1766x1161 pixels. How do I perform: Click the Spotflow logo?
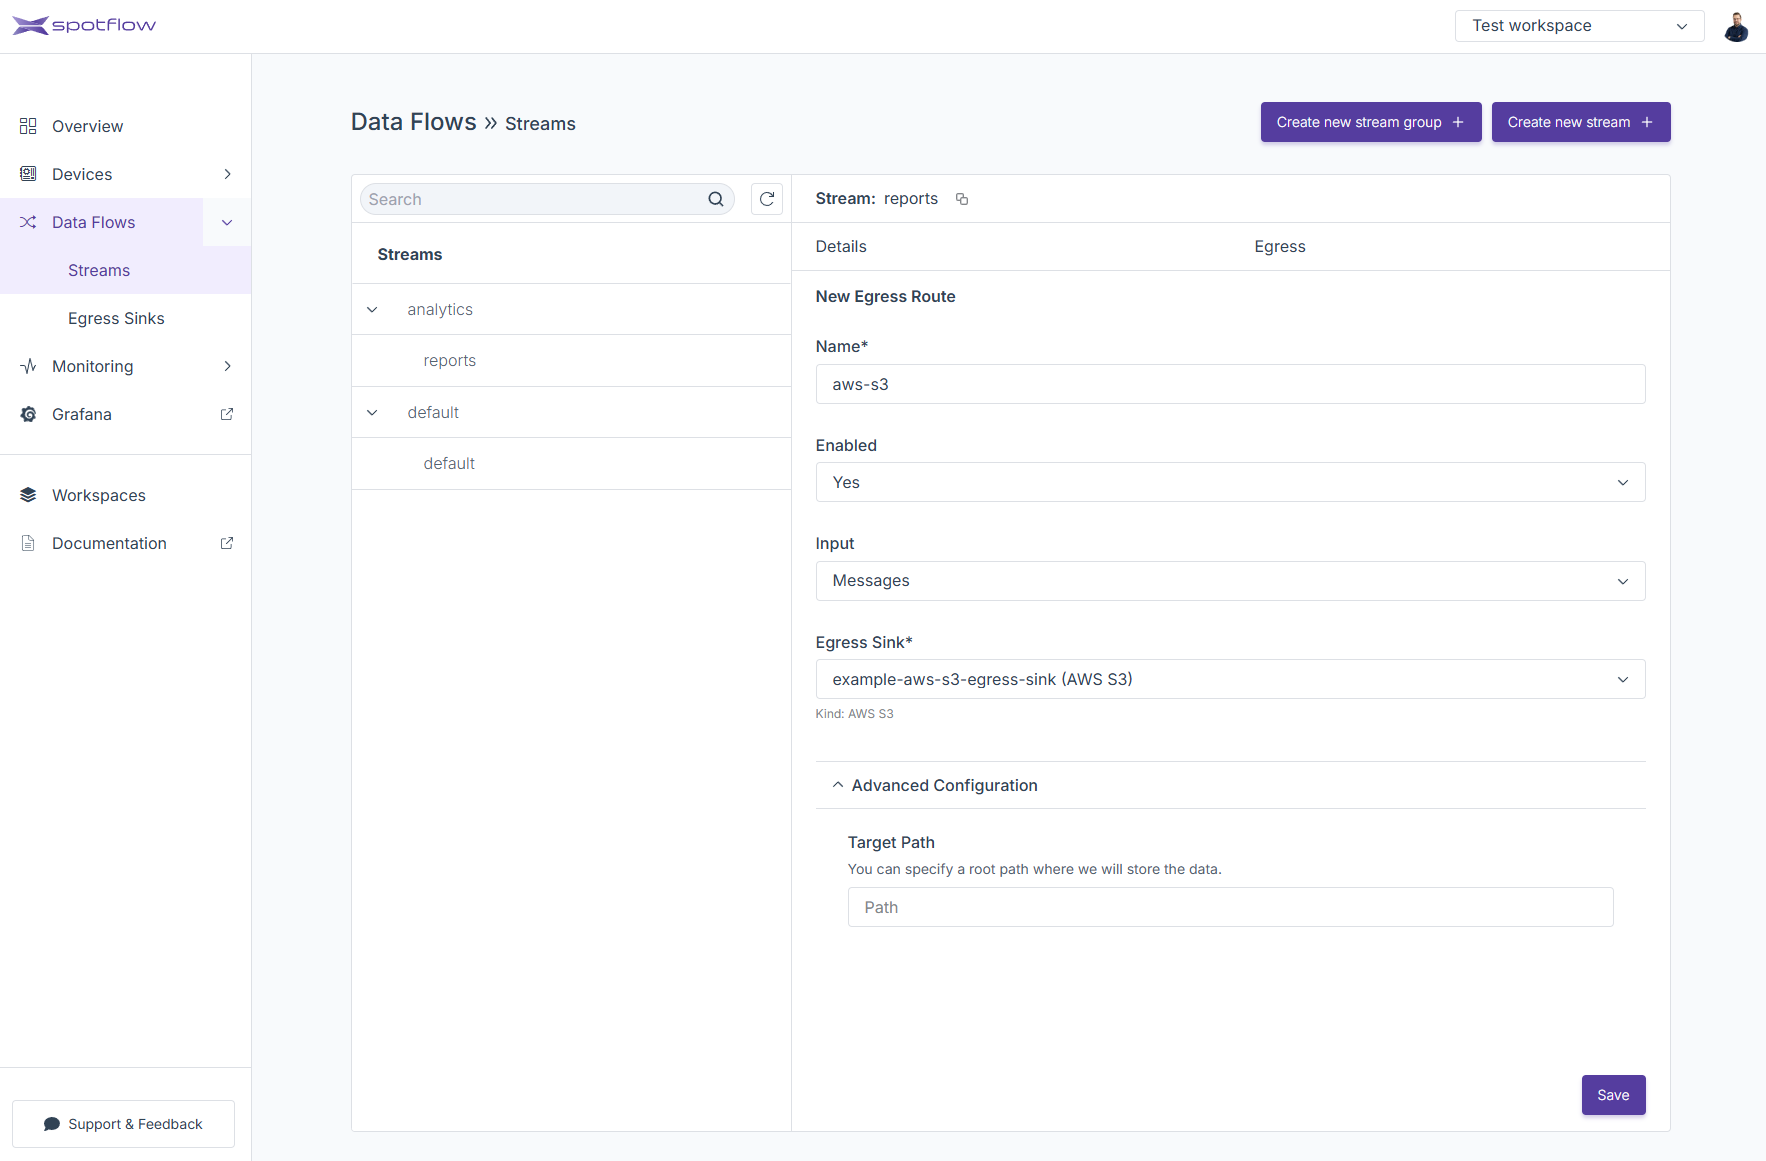tap(84, 25)
